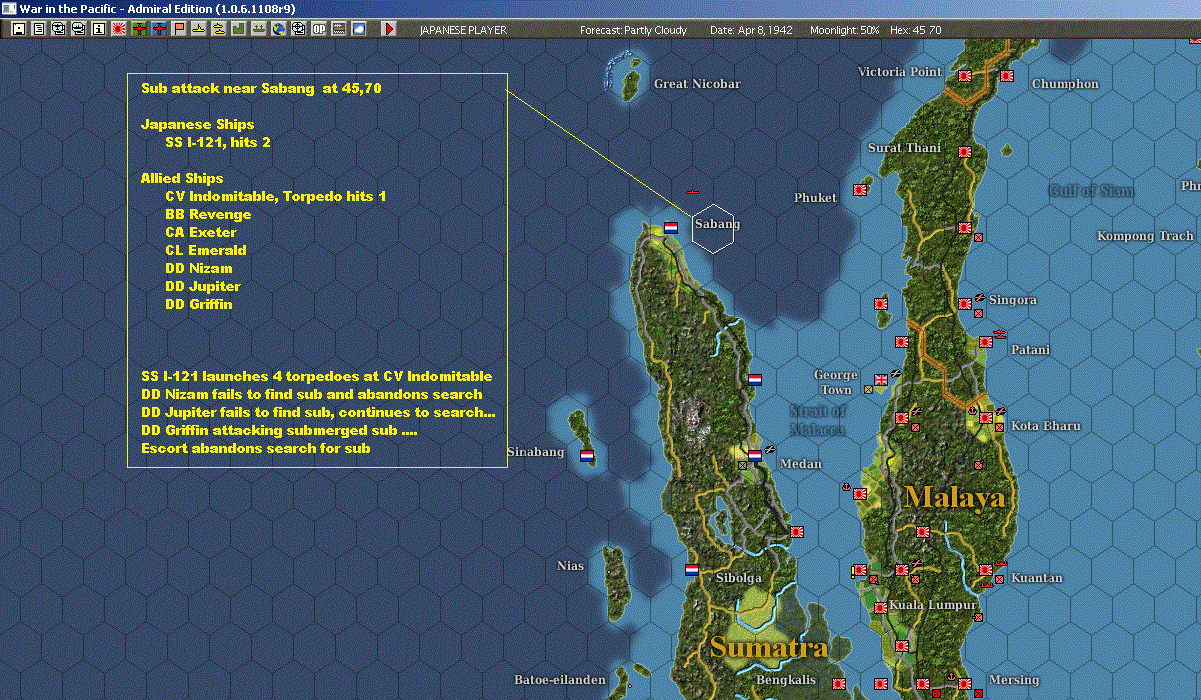Click the save game disk icon
This screenshot has height=700, width=1201.
click(19, 29)
